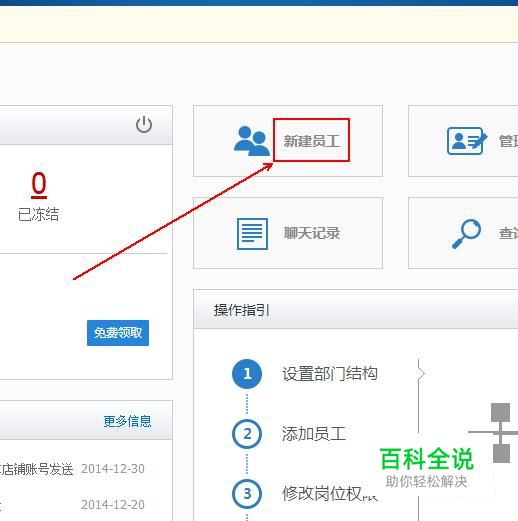
Task: Click the date 2014-12-20
Action: (113, 505)
